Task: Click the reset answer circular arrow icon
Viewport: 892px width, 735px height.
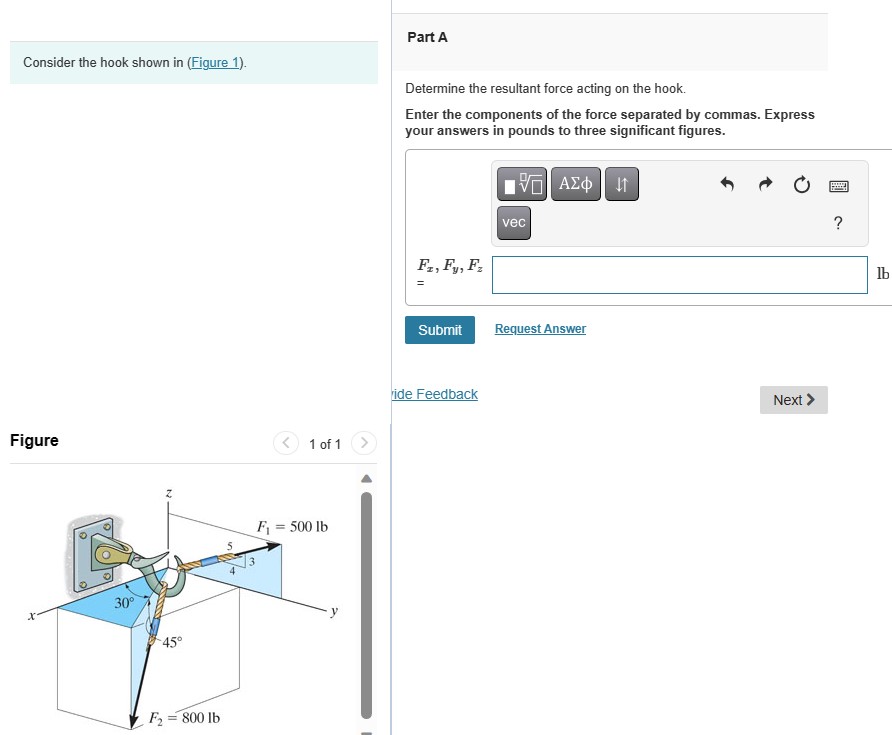Action: tap(801, 185)
